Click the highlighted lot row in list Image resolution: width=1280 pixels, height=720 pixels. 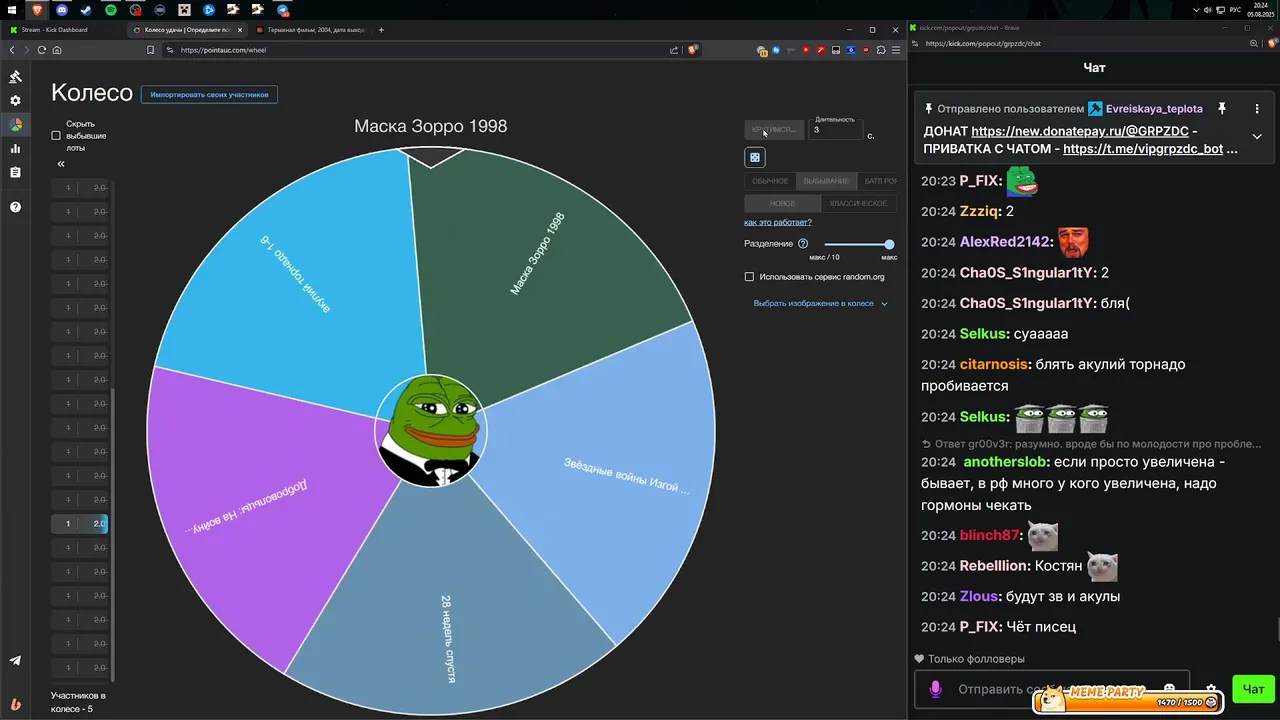click(x=79, y=524)
